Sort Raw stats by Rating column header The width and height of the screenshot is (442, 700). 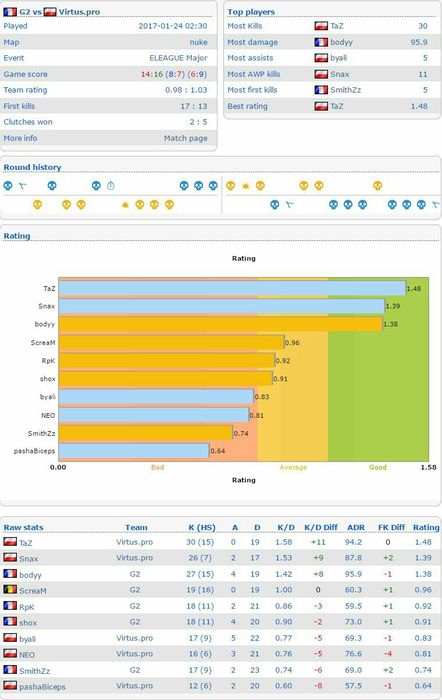[426, 527]
